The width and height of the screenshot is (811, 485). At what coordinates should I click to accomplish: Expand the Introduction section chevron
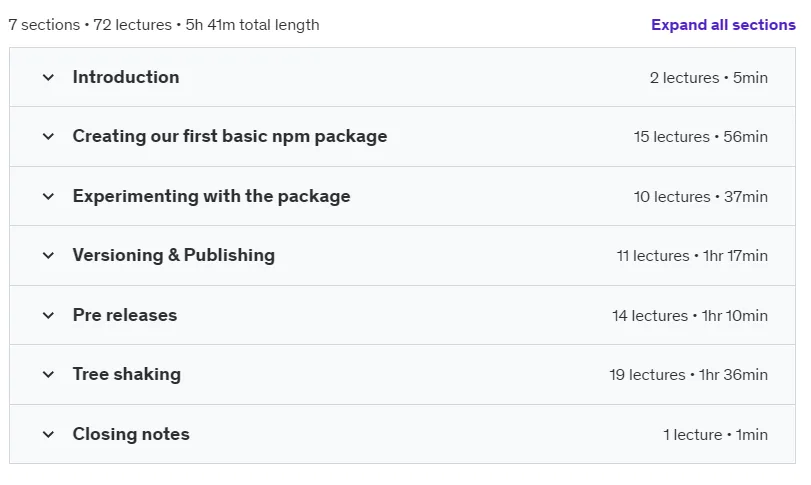coord(48,78)
